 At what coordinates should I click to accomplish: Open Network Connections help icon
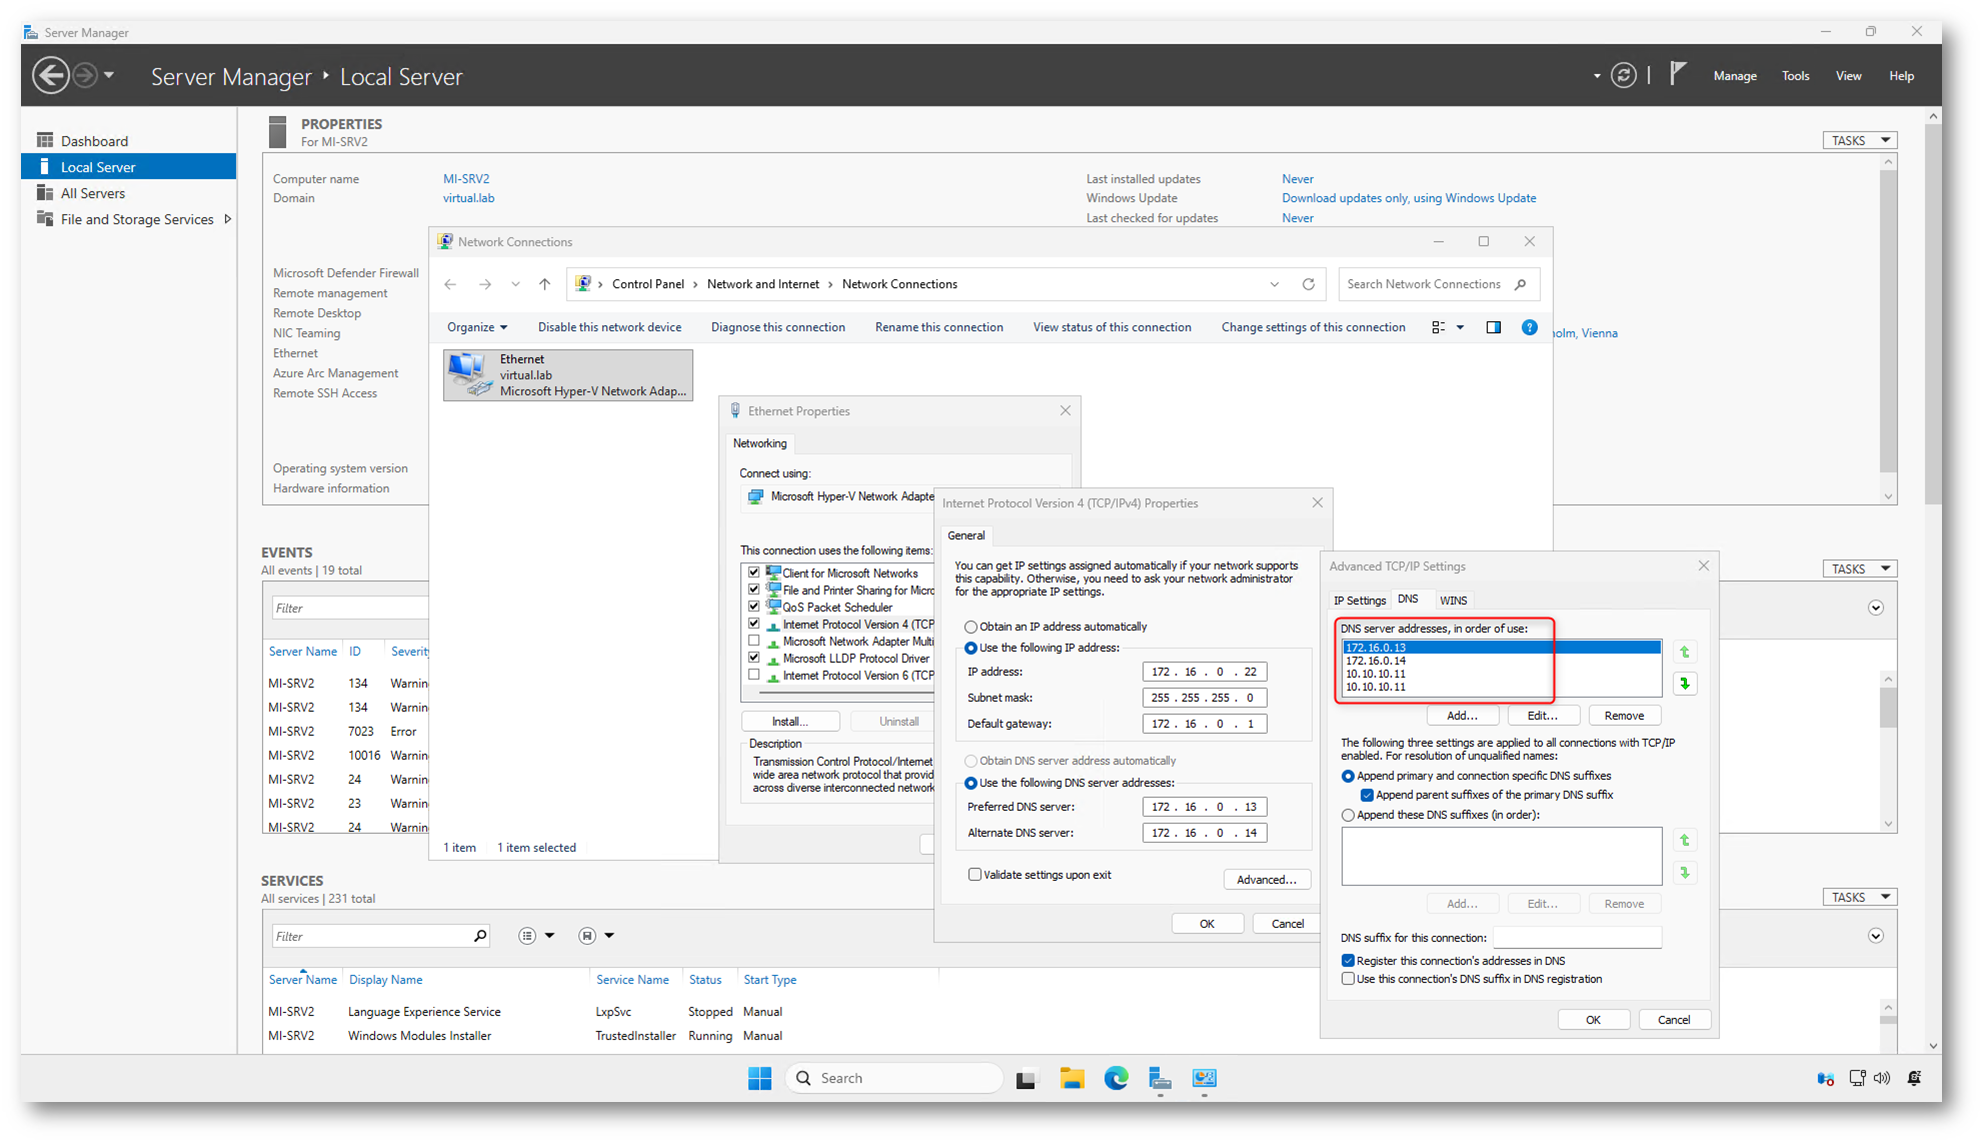coord(1529,327)
